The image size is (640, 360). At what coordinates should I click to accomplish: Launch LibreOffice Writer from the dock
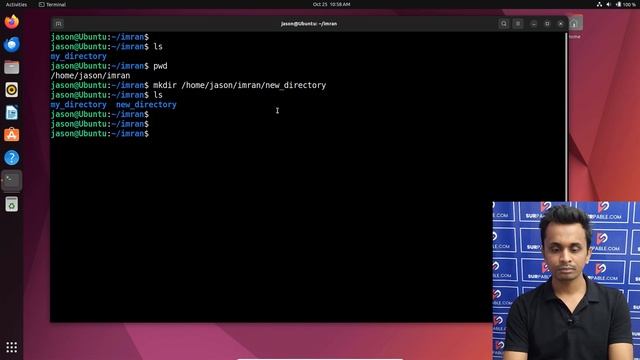(x=11, y=113)
